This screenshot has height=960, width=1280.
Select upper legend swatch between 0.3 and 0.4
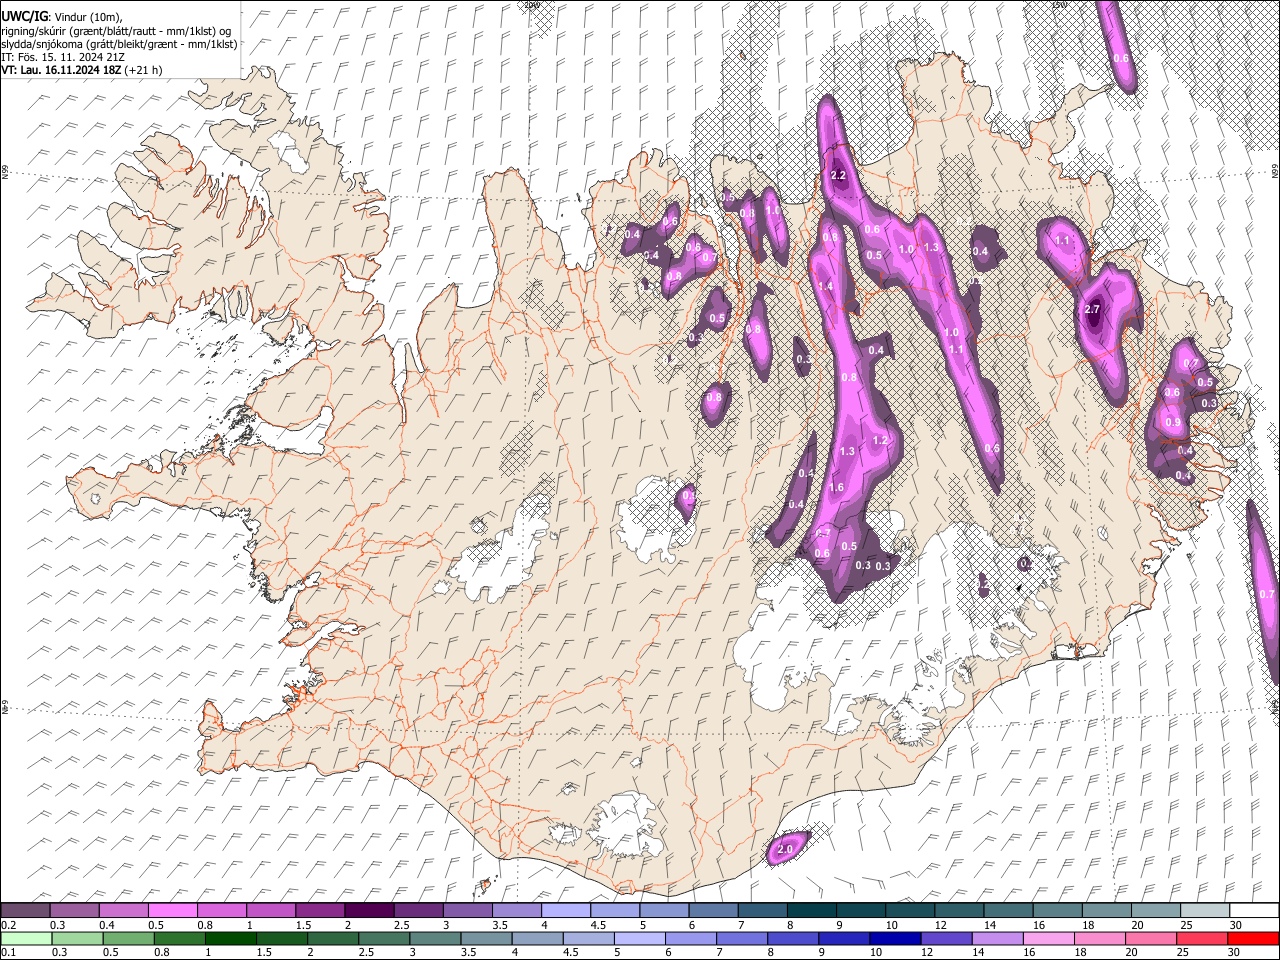(x=74, y=911)
